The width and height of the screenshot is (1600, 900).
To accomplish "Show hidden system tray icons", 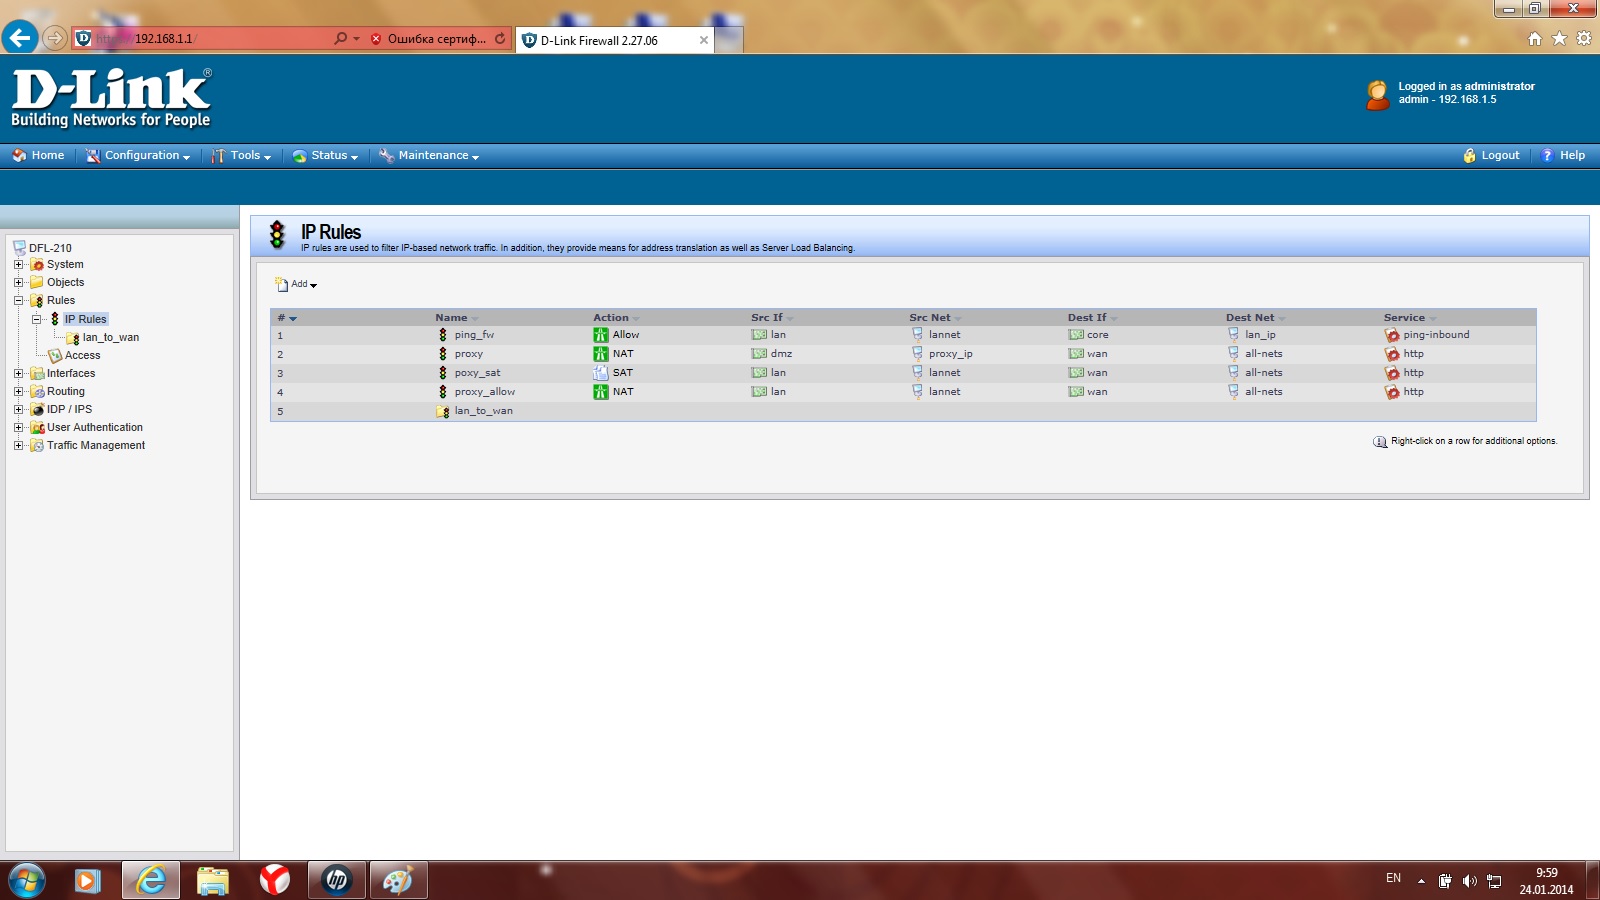I will [x=1421, y=881].
